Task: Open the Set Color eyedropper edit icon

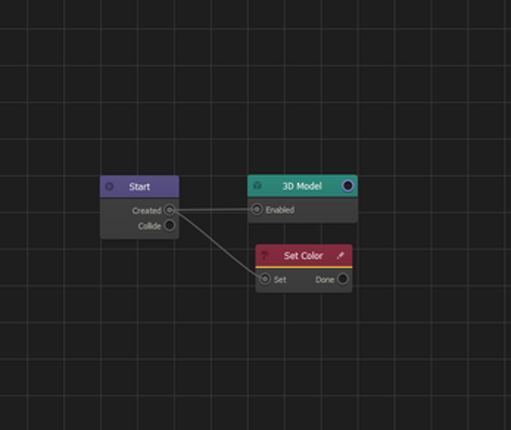Action: pyautogui.click(x=340, y=256)
